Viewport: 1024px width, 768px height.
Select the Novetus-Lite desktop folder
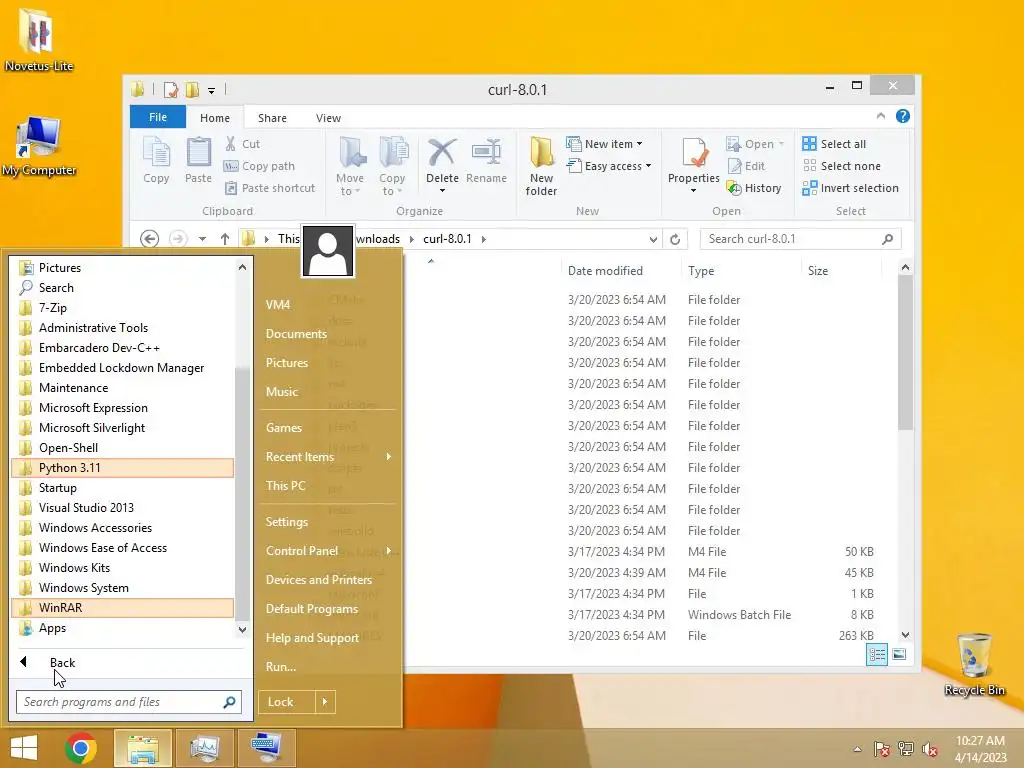39,39
